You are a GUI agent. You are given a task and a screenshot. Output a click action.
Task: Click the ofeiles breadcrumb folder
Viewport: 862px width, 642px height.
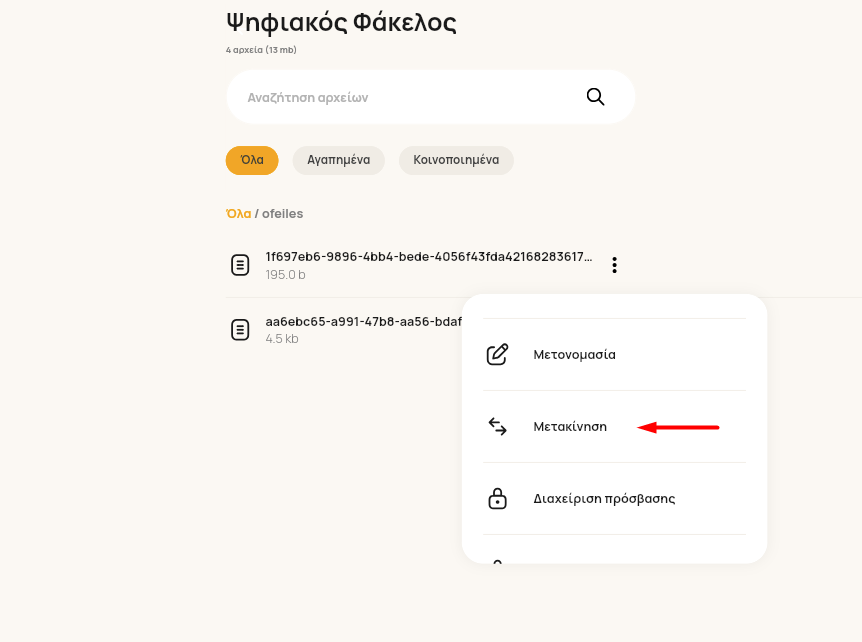tap(283, 213)
